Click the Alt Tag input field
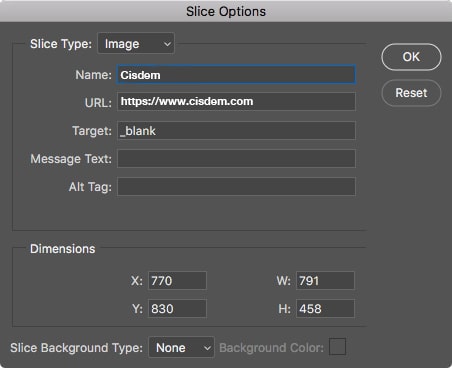452x368 pixels. [236, 186]
